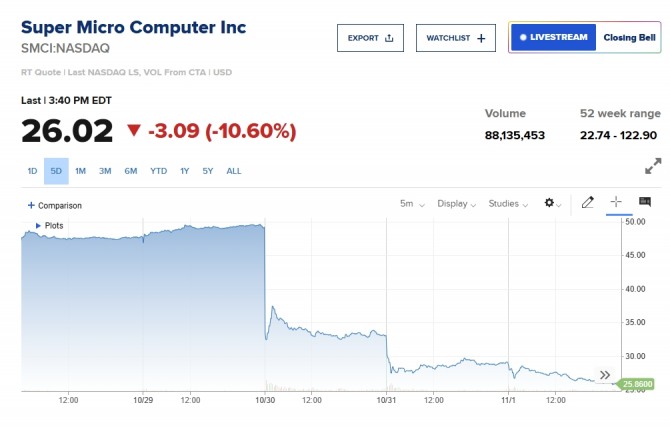Open the Display dropdown

tap(456, 203)
